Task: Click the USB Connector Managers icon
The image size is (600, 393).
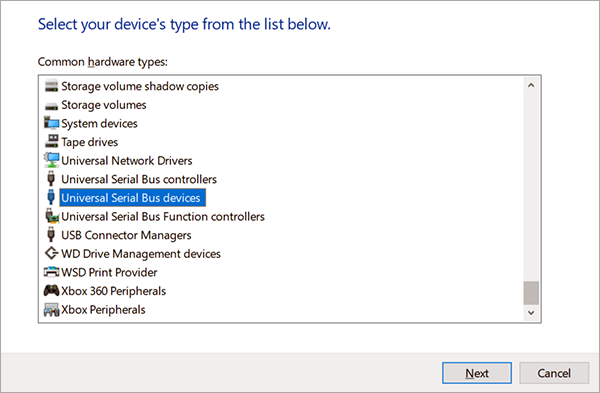Action: 51,235
